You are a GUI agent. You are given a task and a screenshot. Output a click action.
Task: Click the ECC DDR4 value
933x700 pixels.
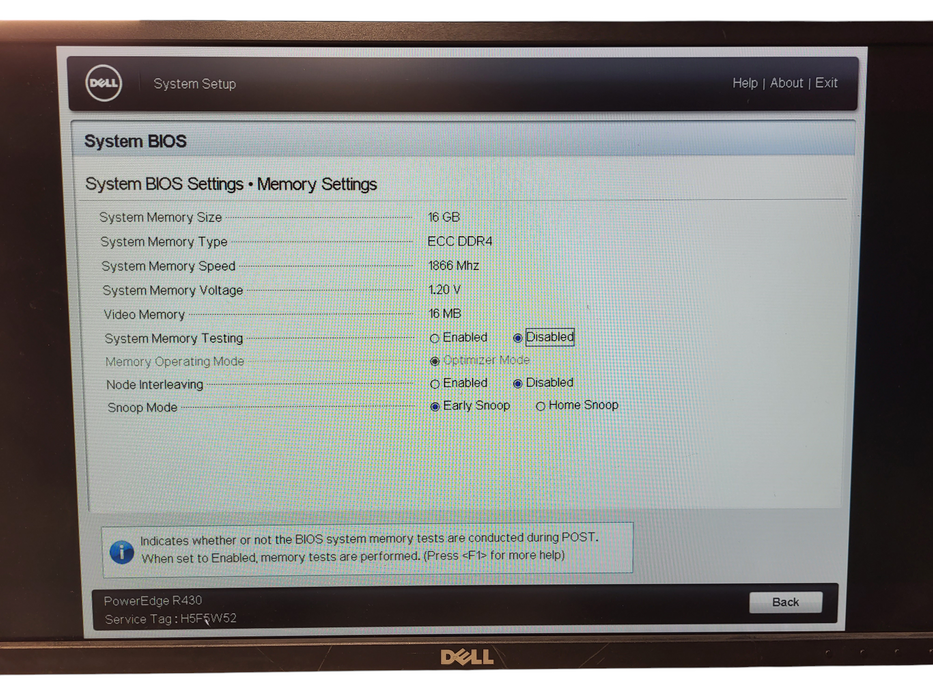[460, 241]
